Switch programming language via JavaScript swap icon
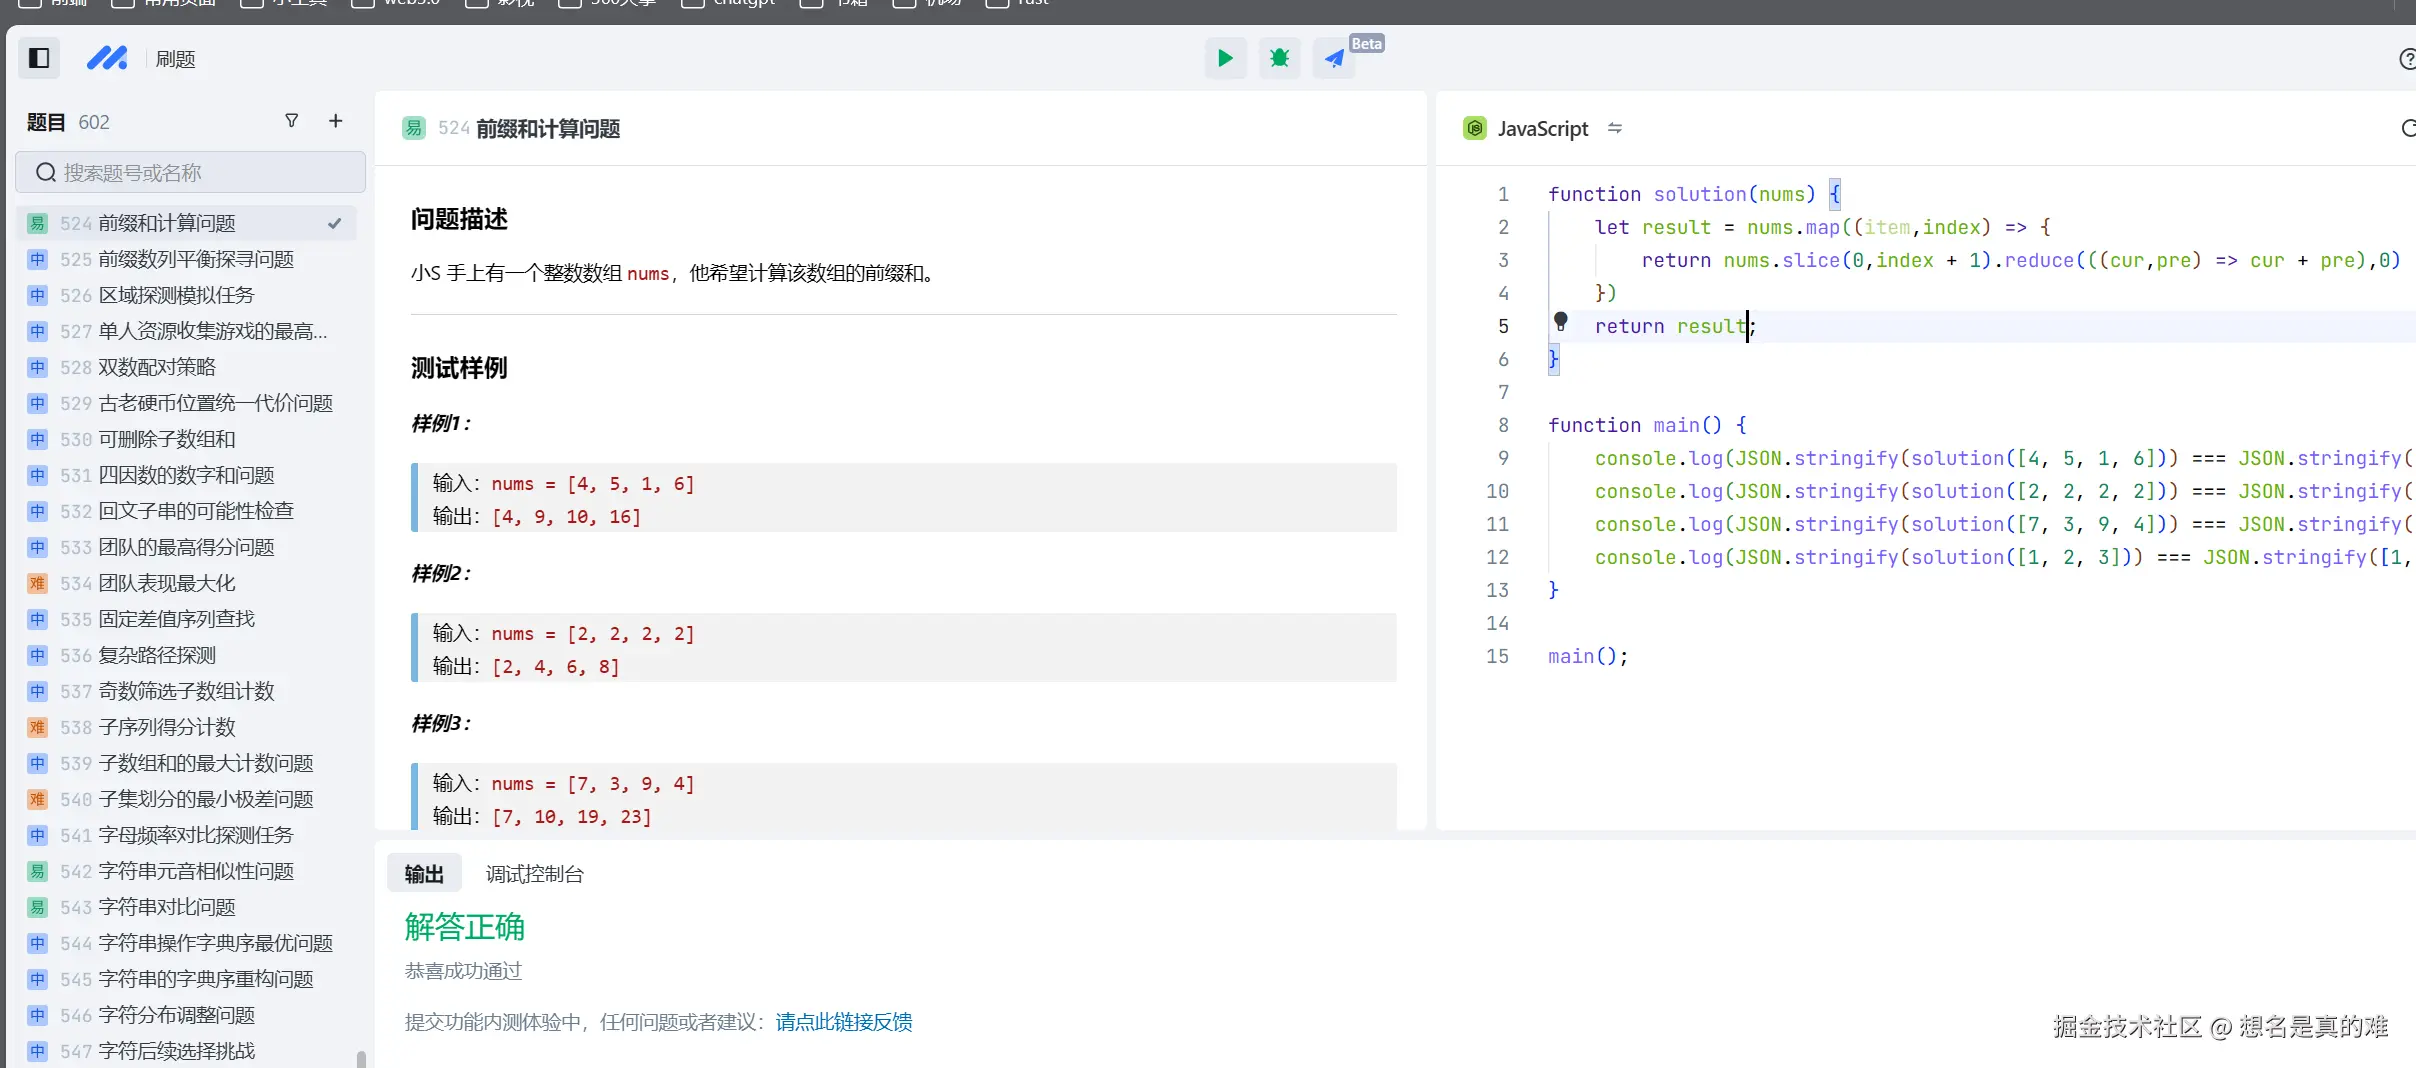The width and height of the screenshot is (2416, 1068). [1615, 128]
